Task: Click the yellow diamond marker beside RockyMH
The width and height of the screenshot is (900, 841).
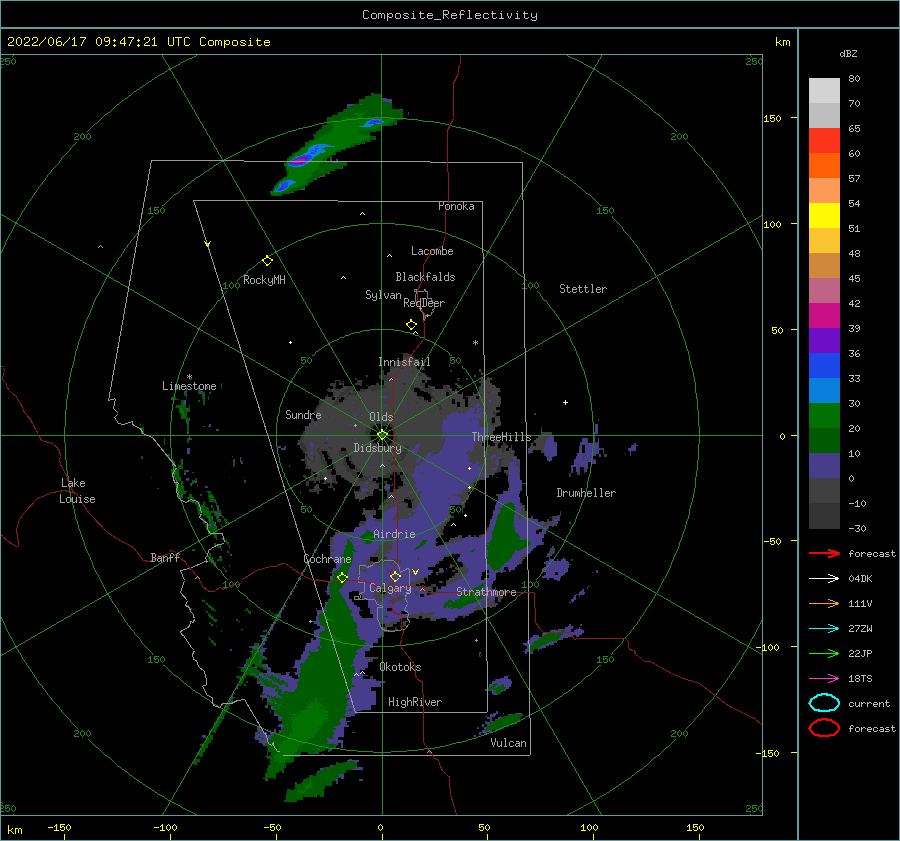Action: click(x=267, y=261)
